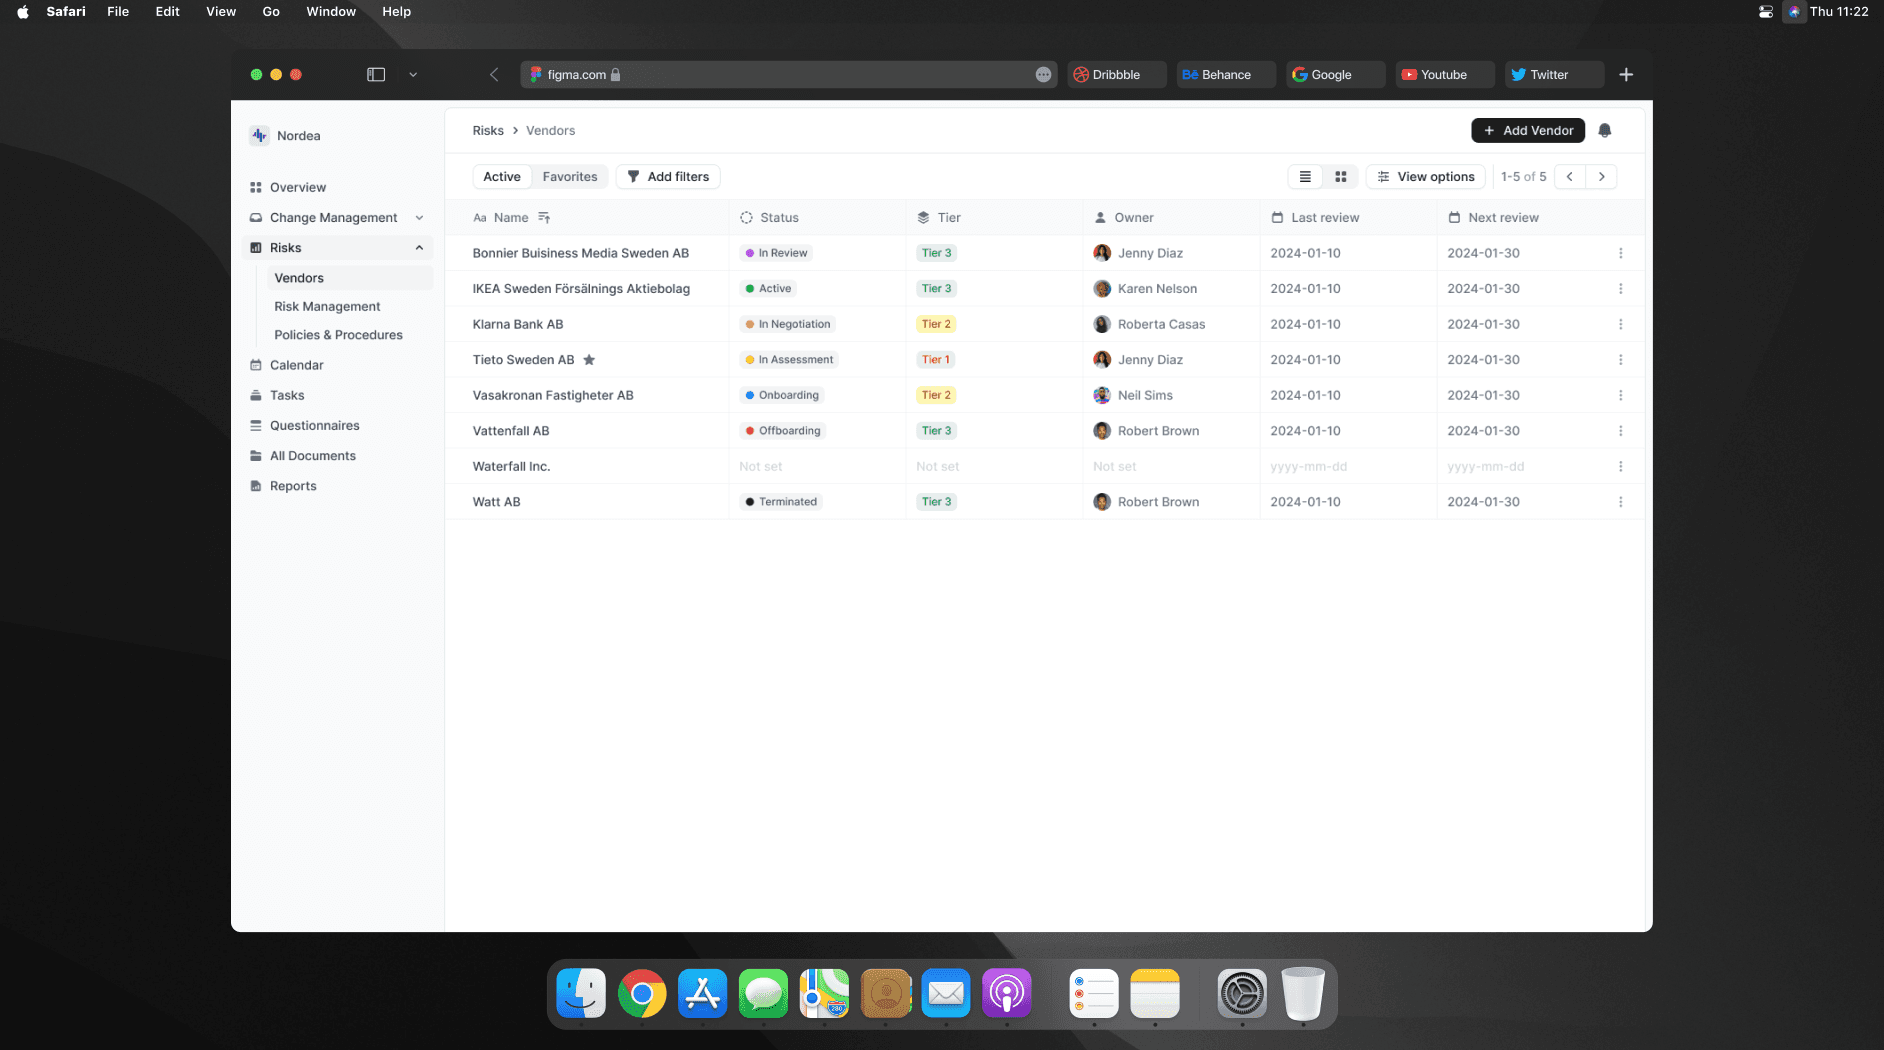Screen dimensions: 1884x1050
Task: Open Tasks in the sidebar
Action: point(286,395)
